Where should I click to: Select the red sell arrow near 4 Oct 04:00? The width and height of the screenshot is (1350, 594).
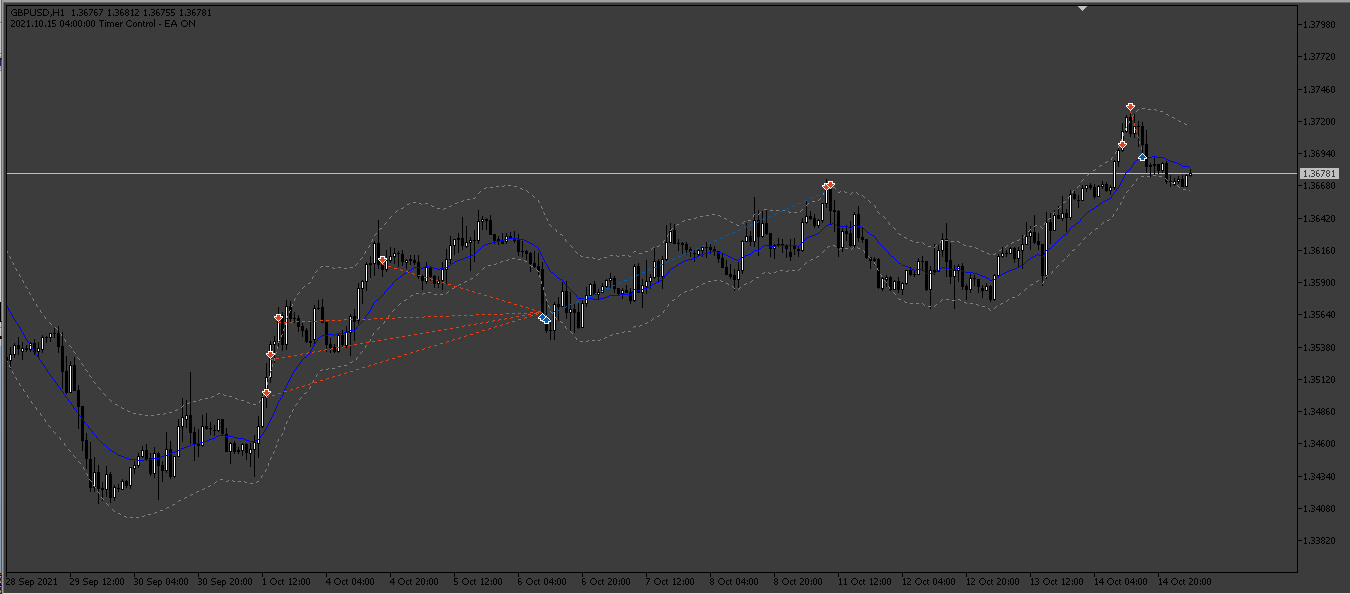point(382,260)
